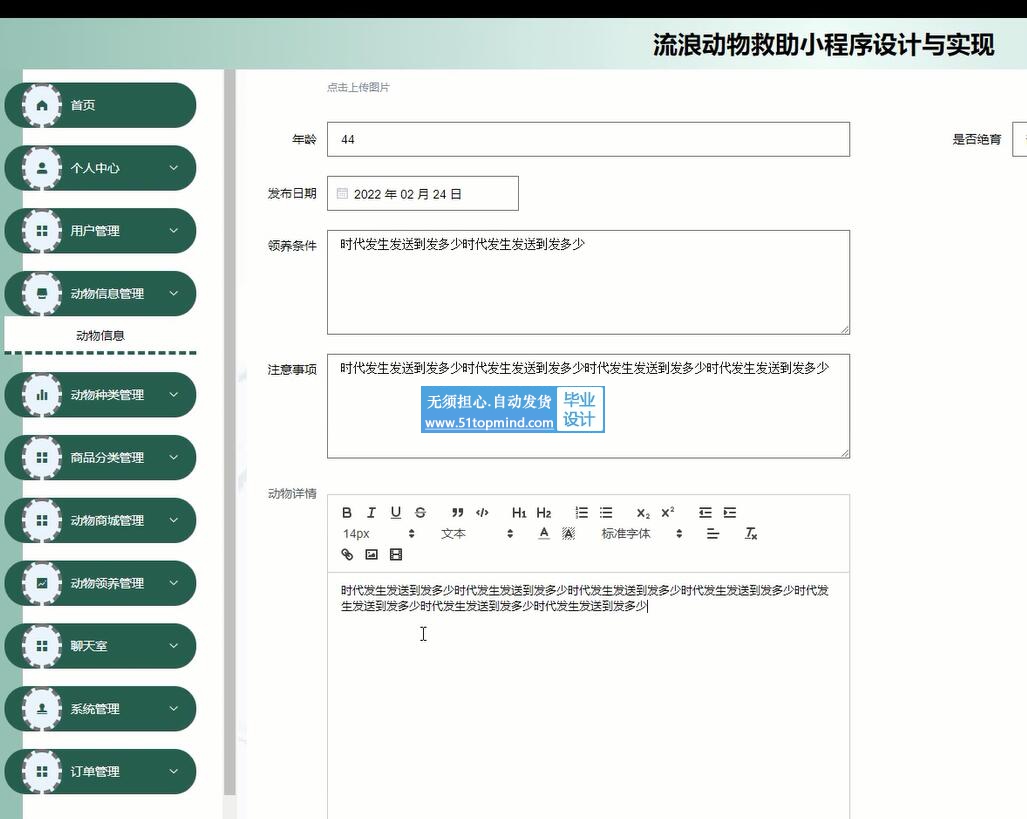The image size is (1027, 819).
Task: Expand the 个人中心 menu
Action: [x=100, y=168]
